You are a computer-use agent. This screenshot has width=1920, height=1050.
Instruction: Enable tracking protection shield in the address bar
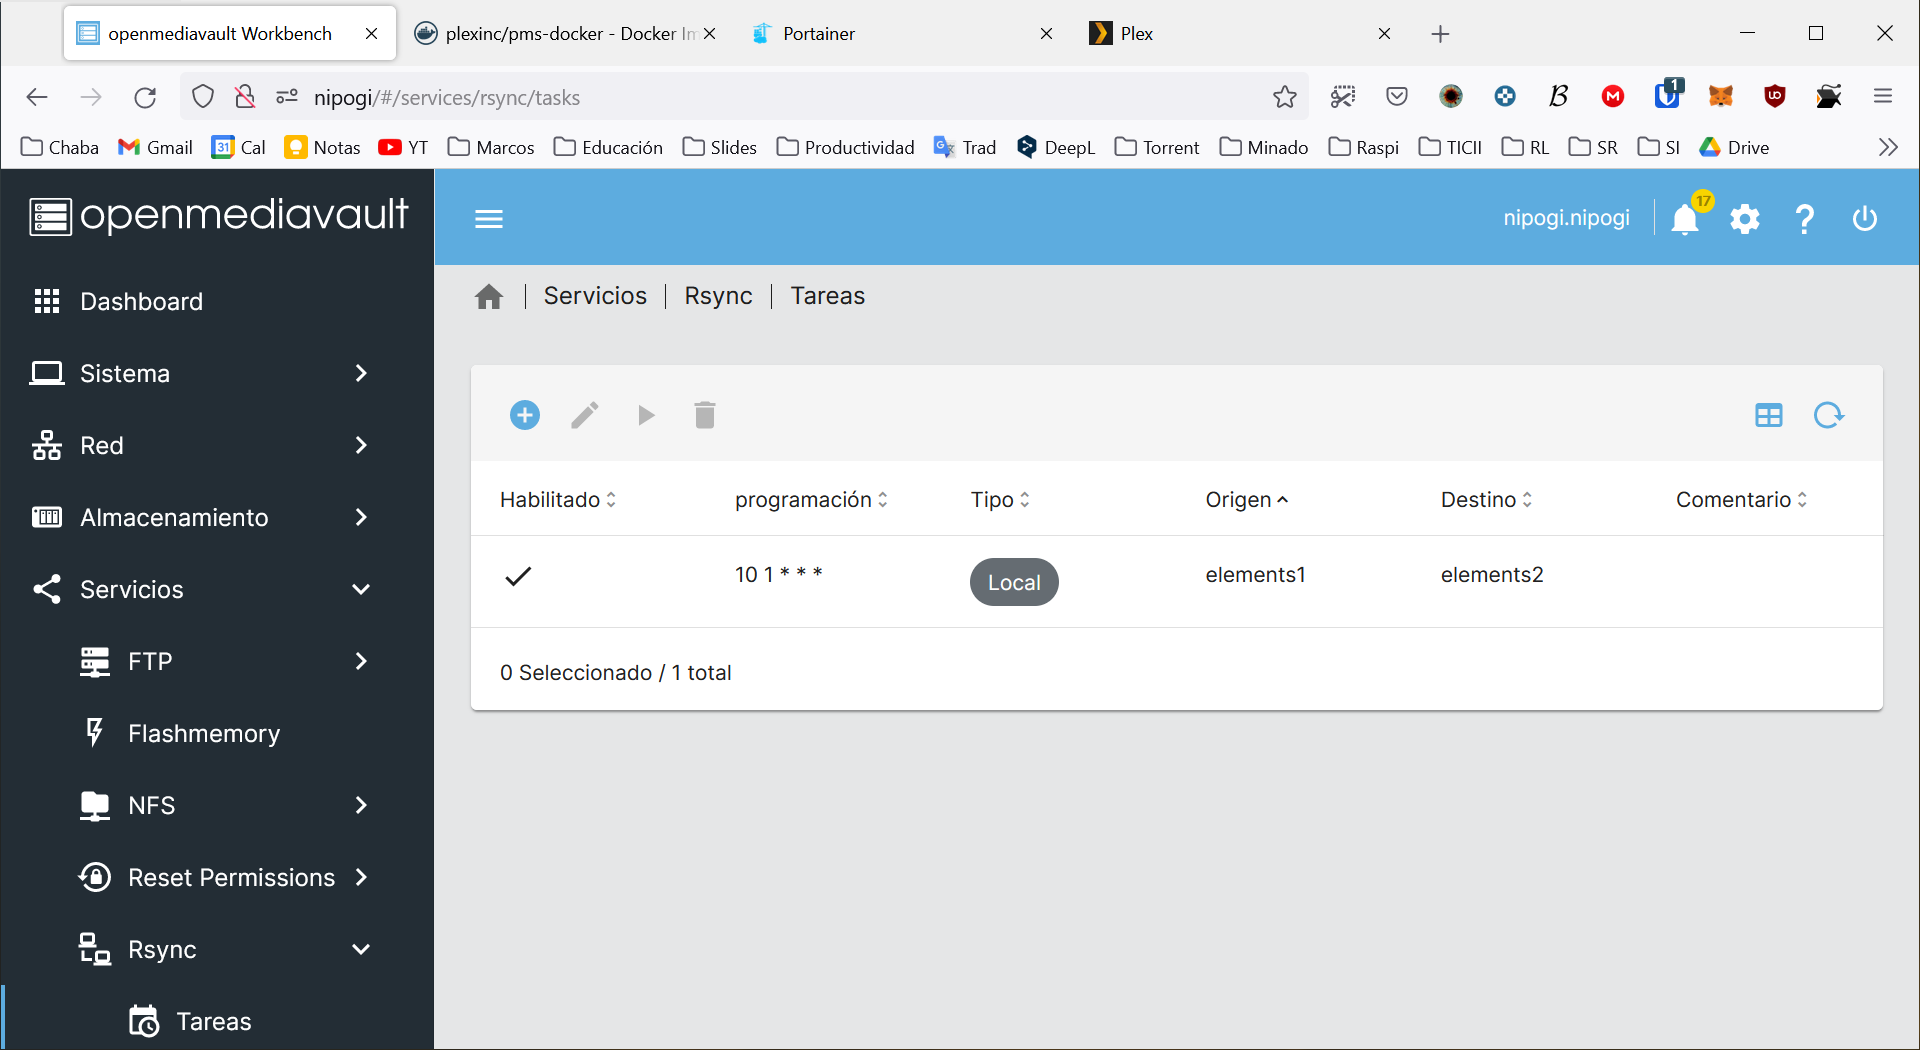click(x=202, y=96)
